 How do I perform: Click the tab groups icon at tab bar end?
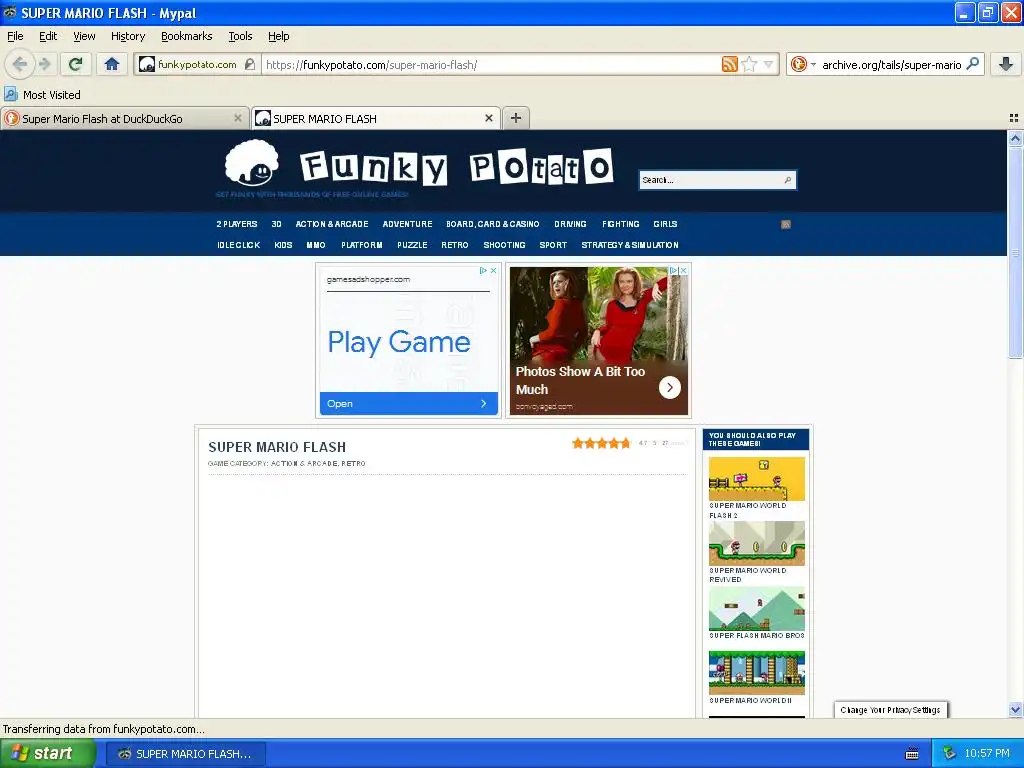point(1014,118)
